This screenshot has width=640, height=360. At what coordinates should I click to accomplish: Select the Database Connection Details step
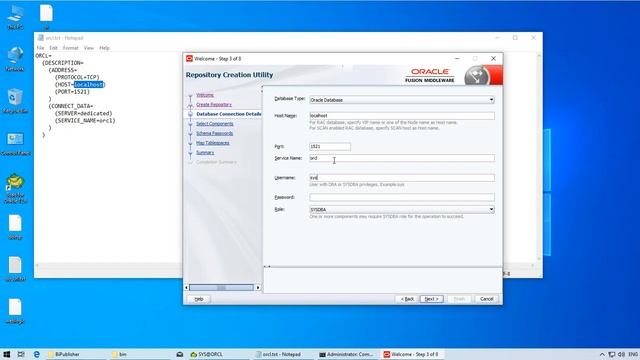tap(229, 114)
